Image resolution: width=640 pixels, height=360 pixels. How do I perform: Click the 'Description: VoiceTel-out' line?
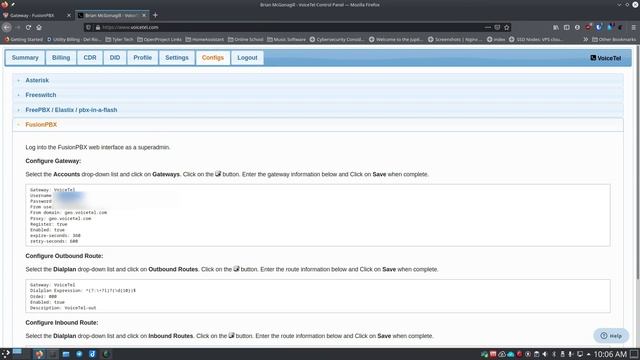point(63,308)
